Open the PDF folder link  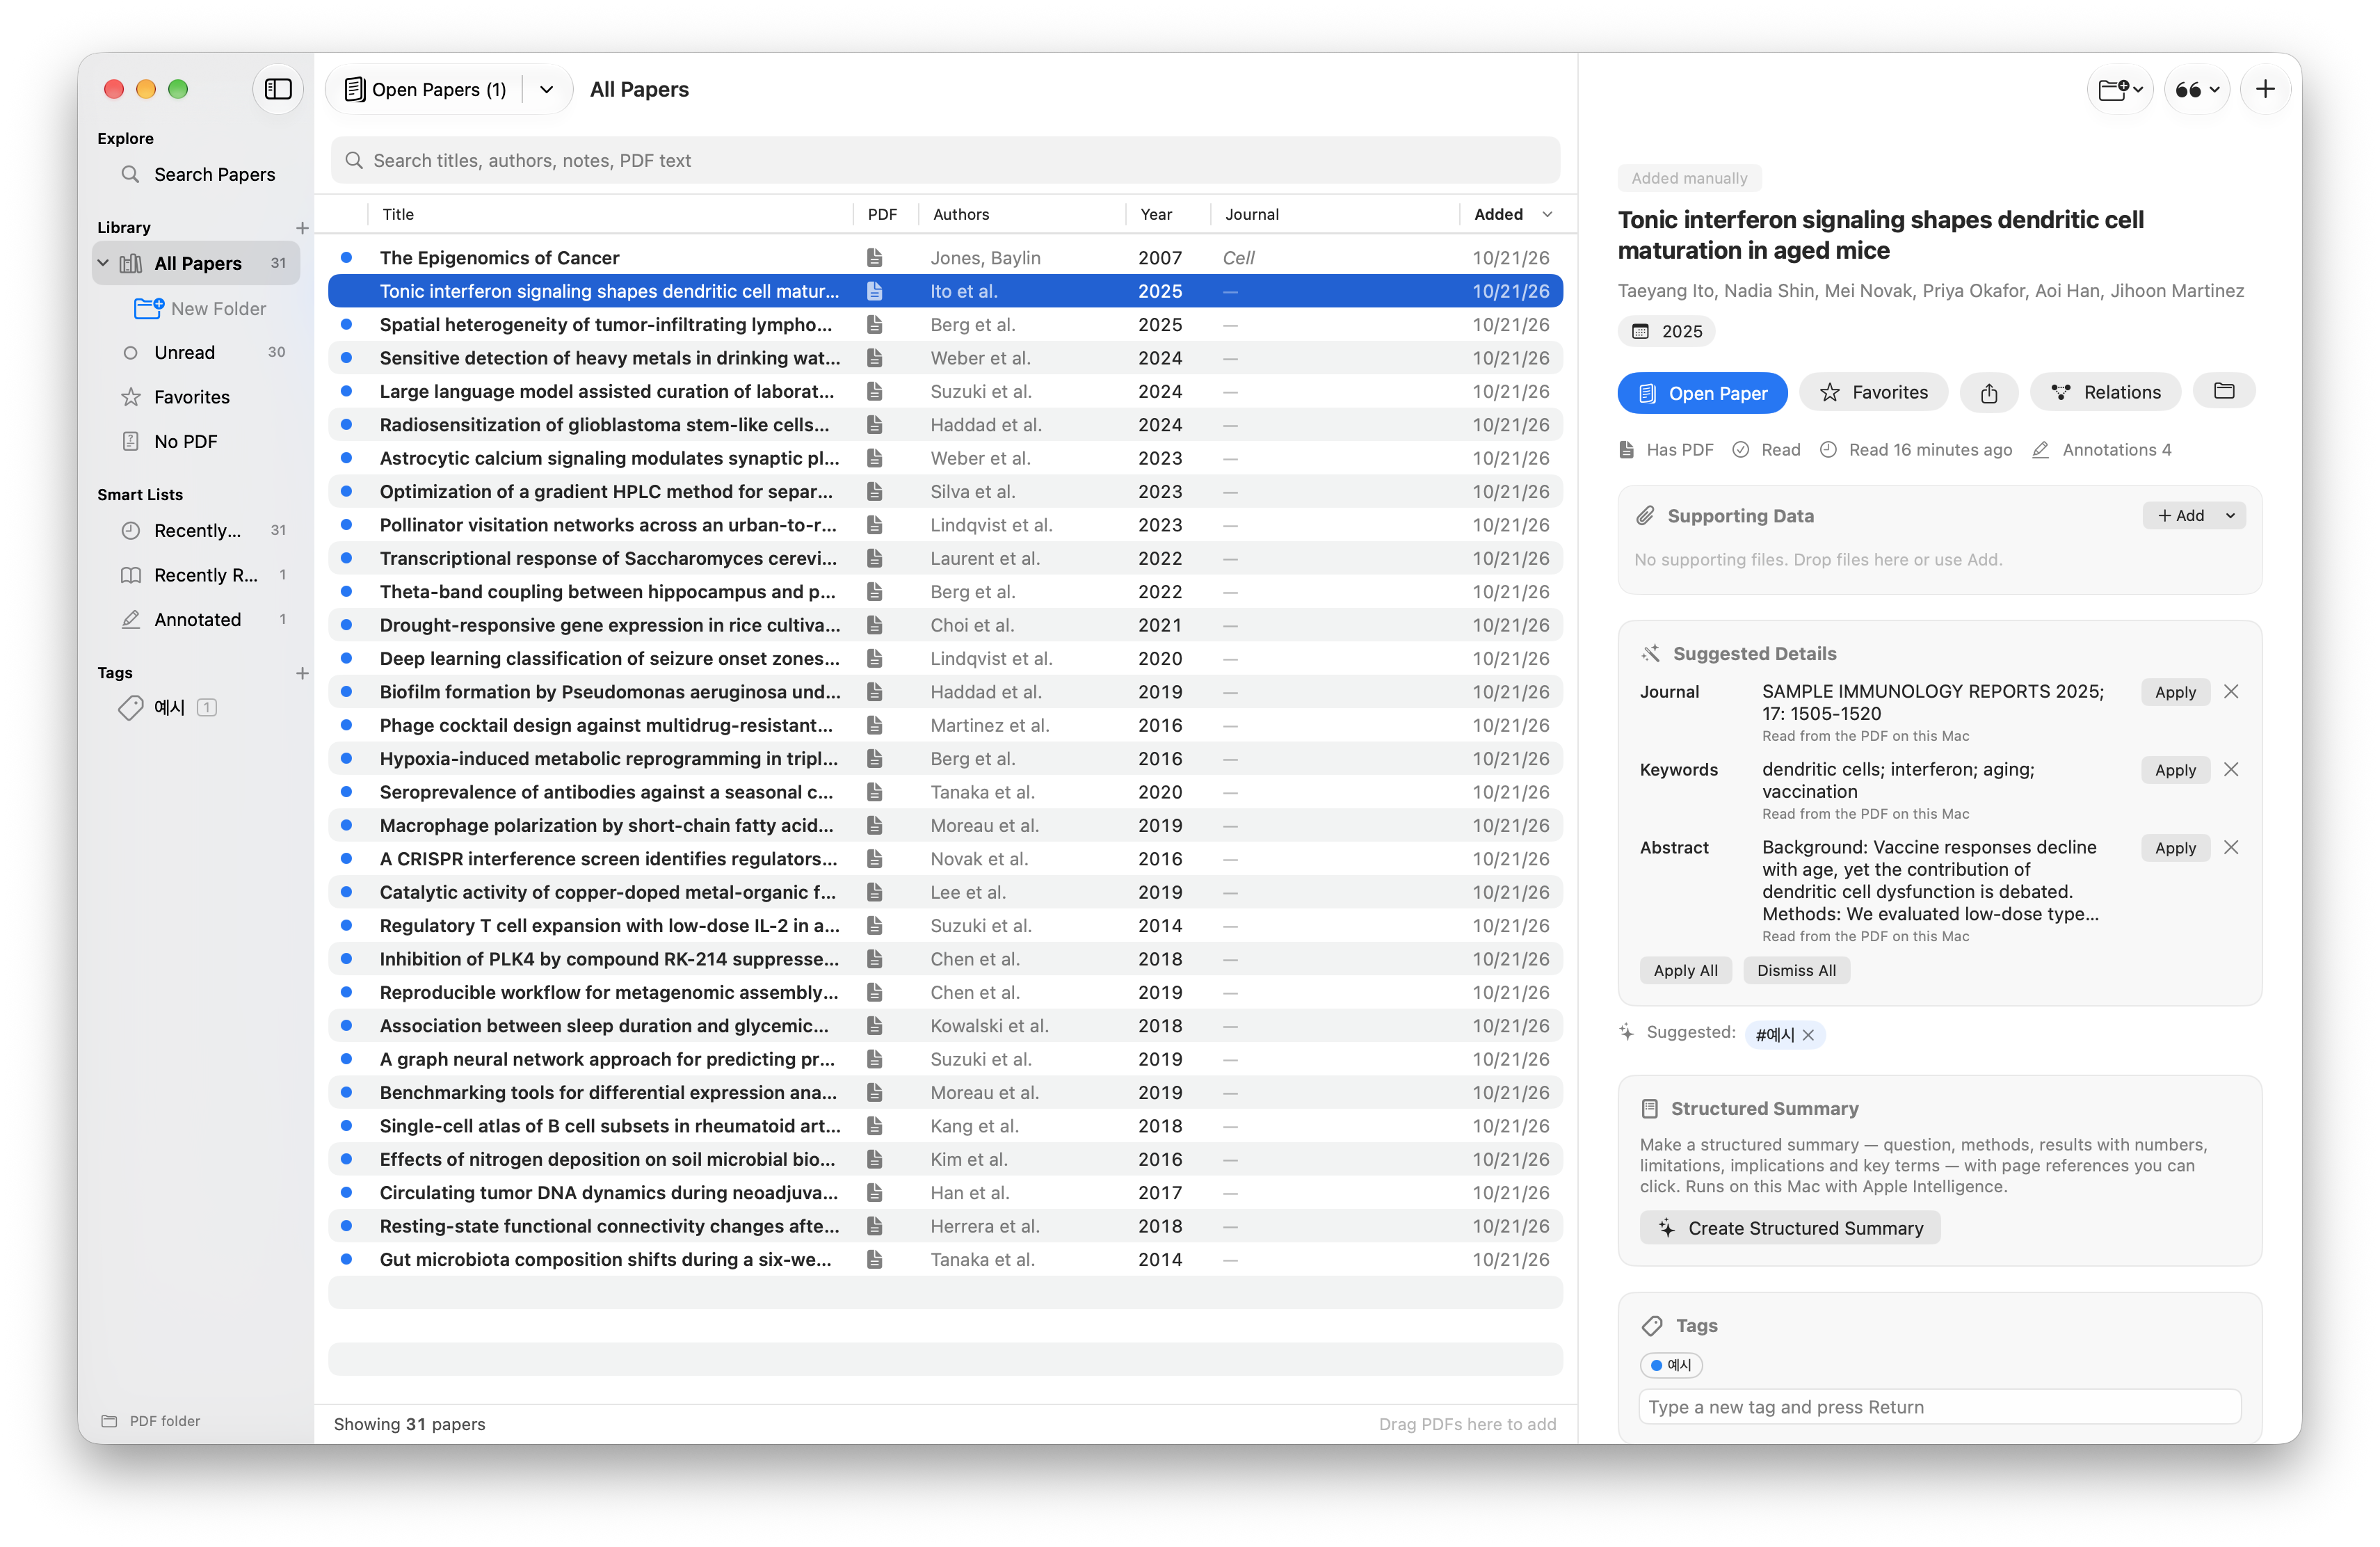point(151,1421)
